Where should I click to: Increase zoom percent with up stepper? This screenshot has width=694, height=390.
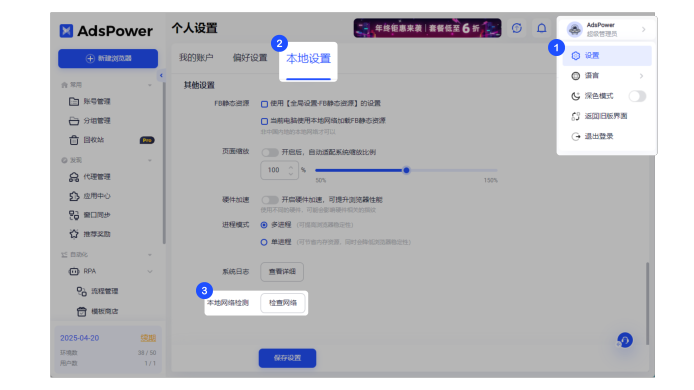coord(291,167)
